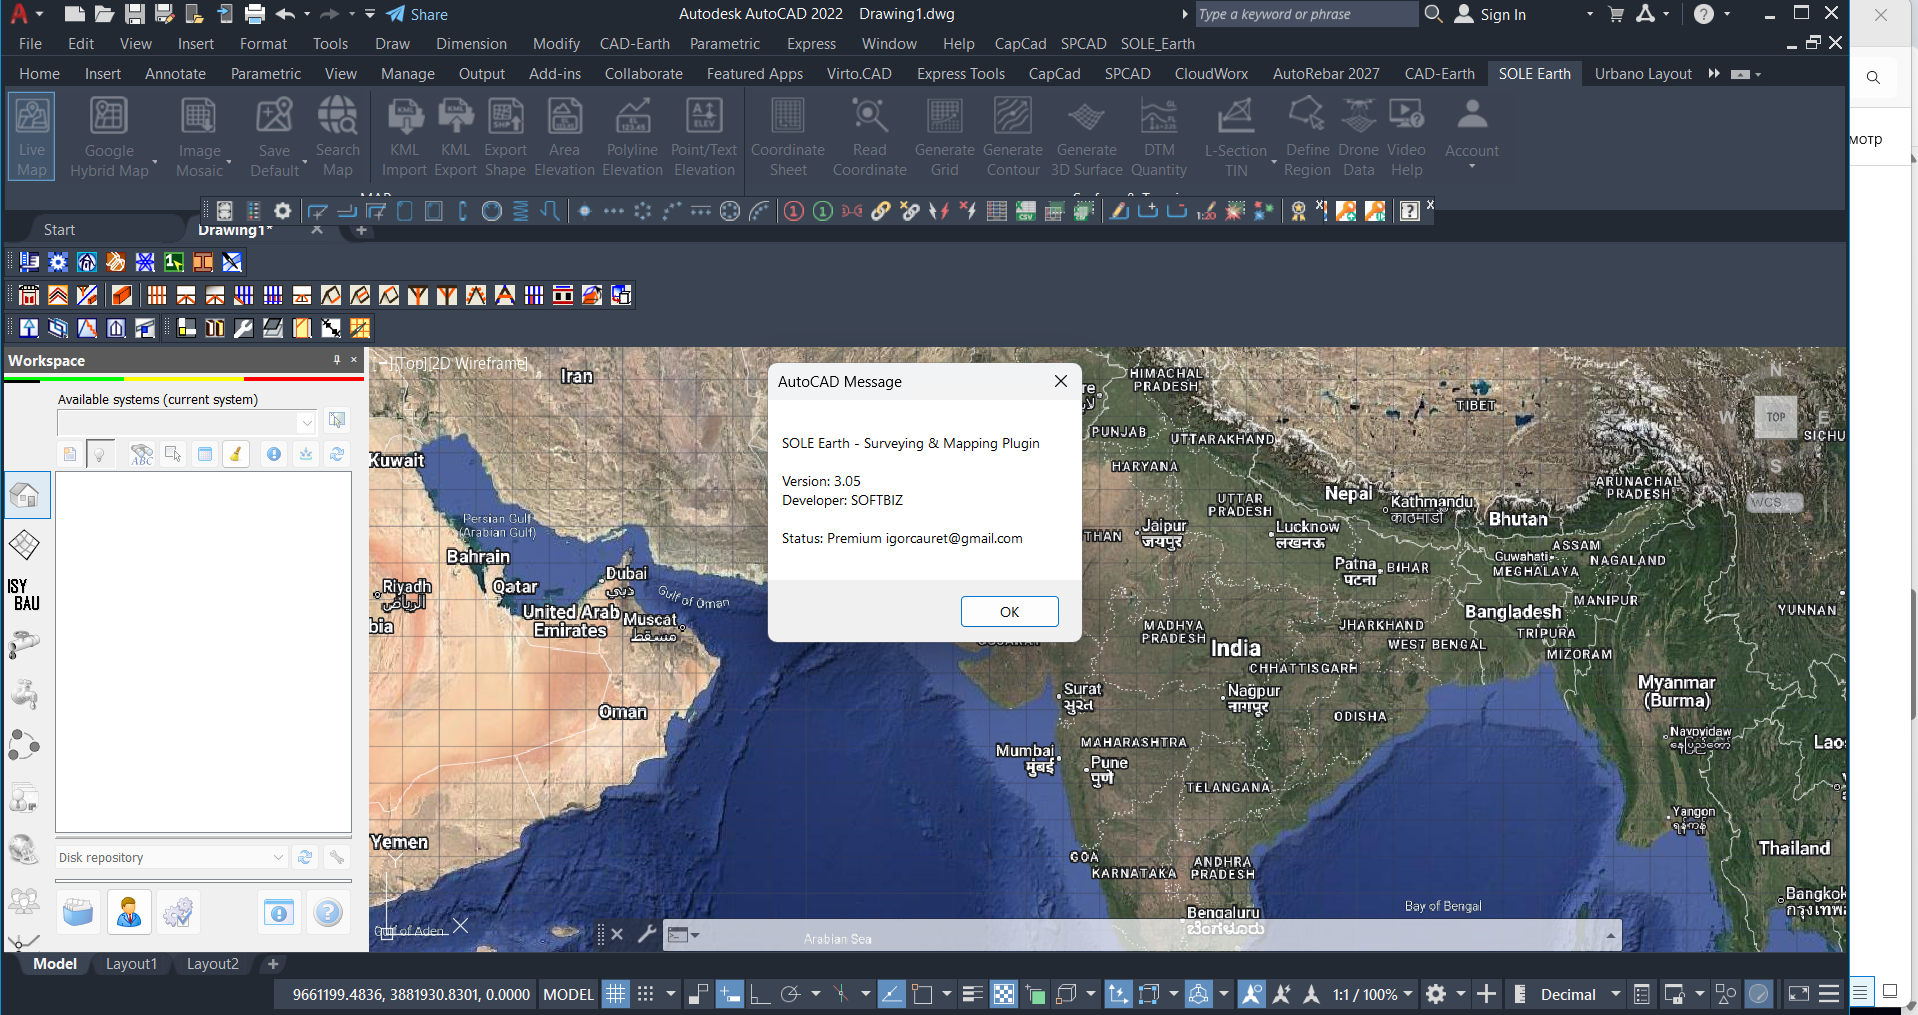Click Sign In

pos(1490,14)
